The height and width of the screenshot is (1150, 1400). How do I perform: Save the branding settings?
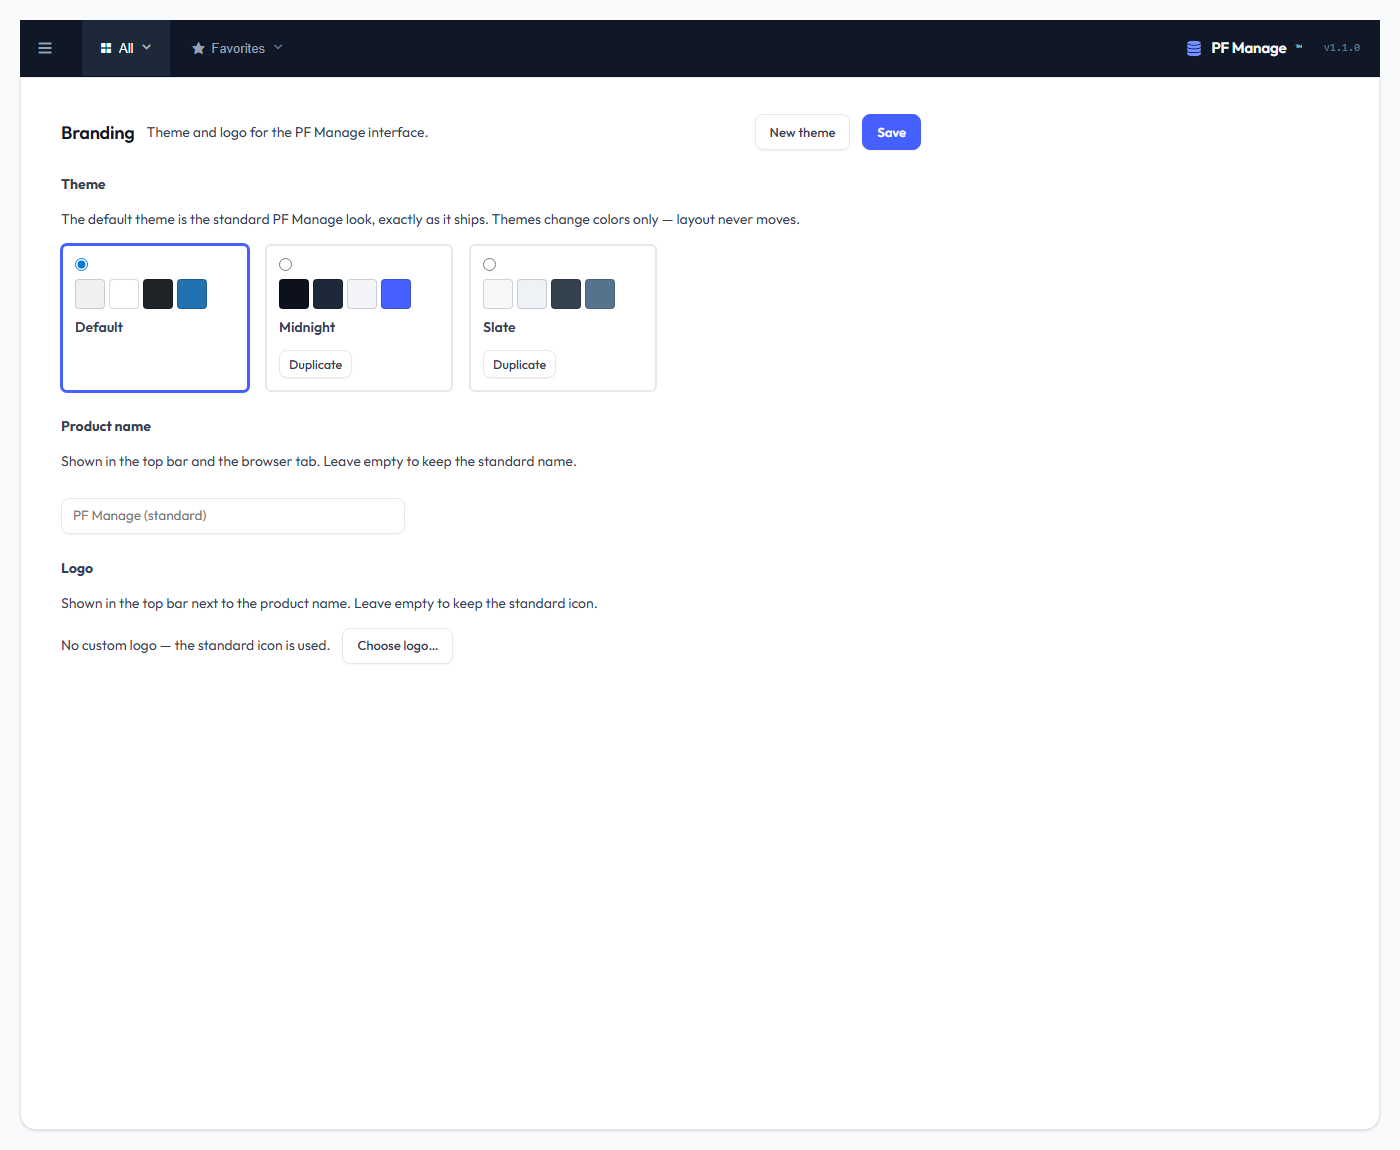pyautogui.click(x=891, y=132)
